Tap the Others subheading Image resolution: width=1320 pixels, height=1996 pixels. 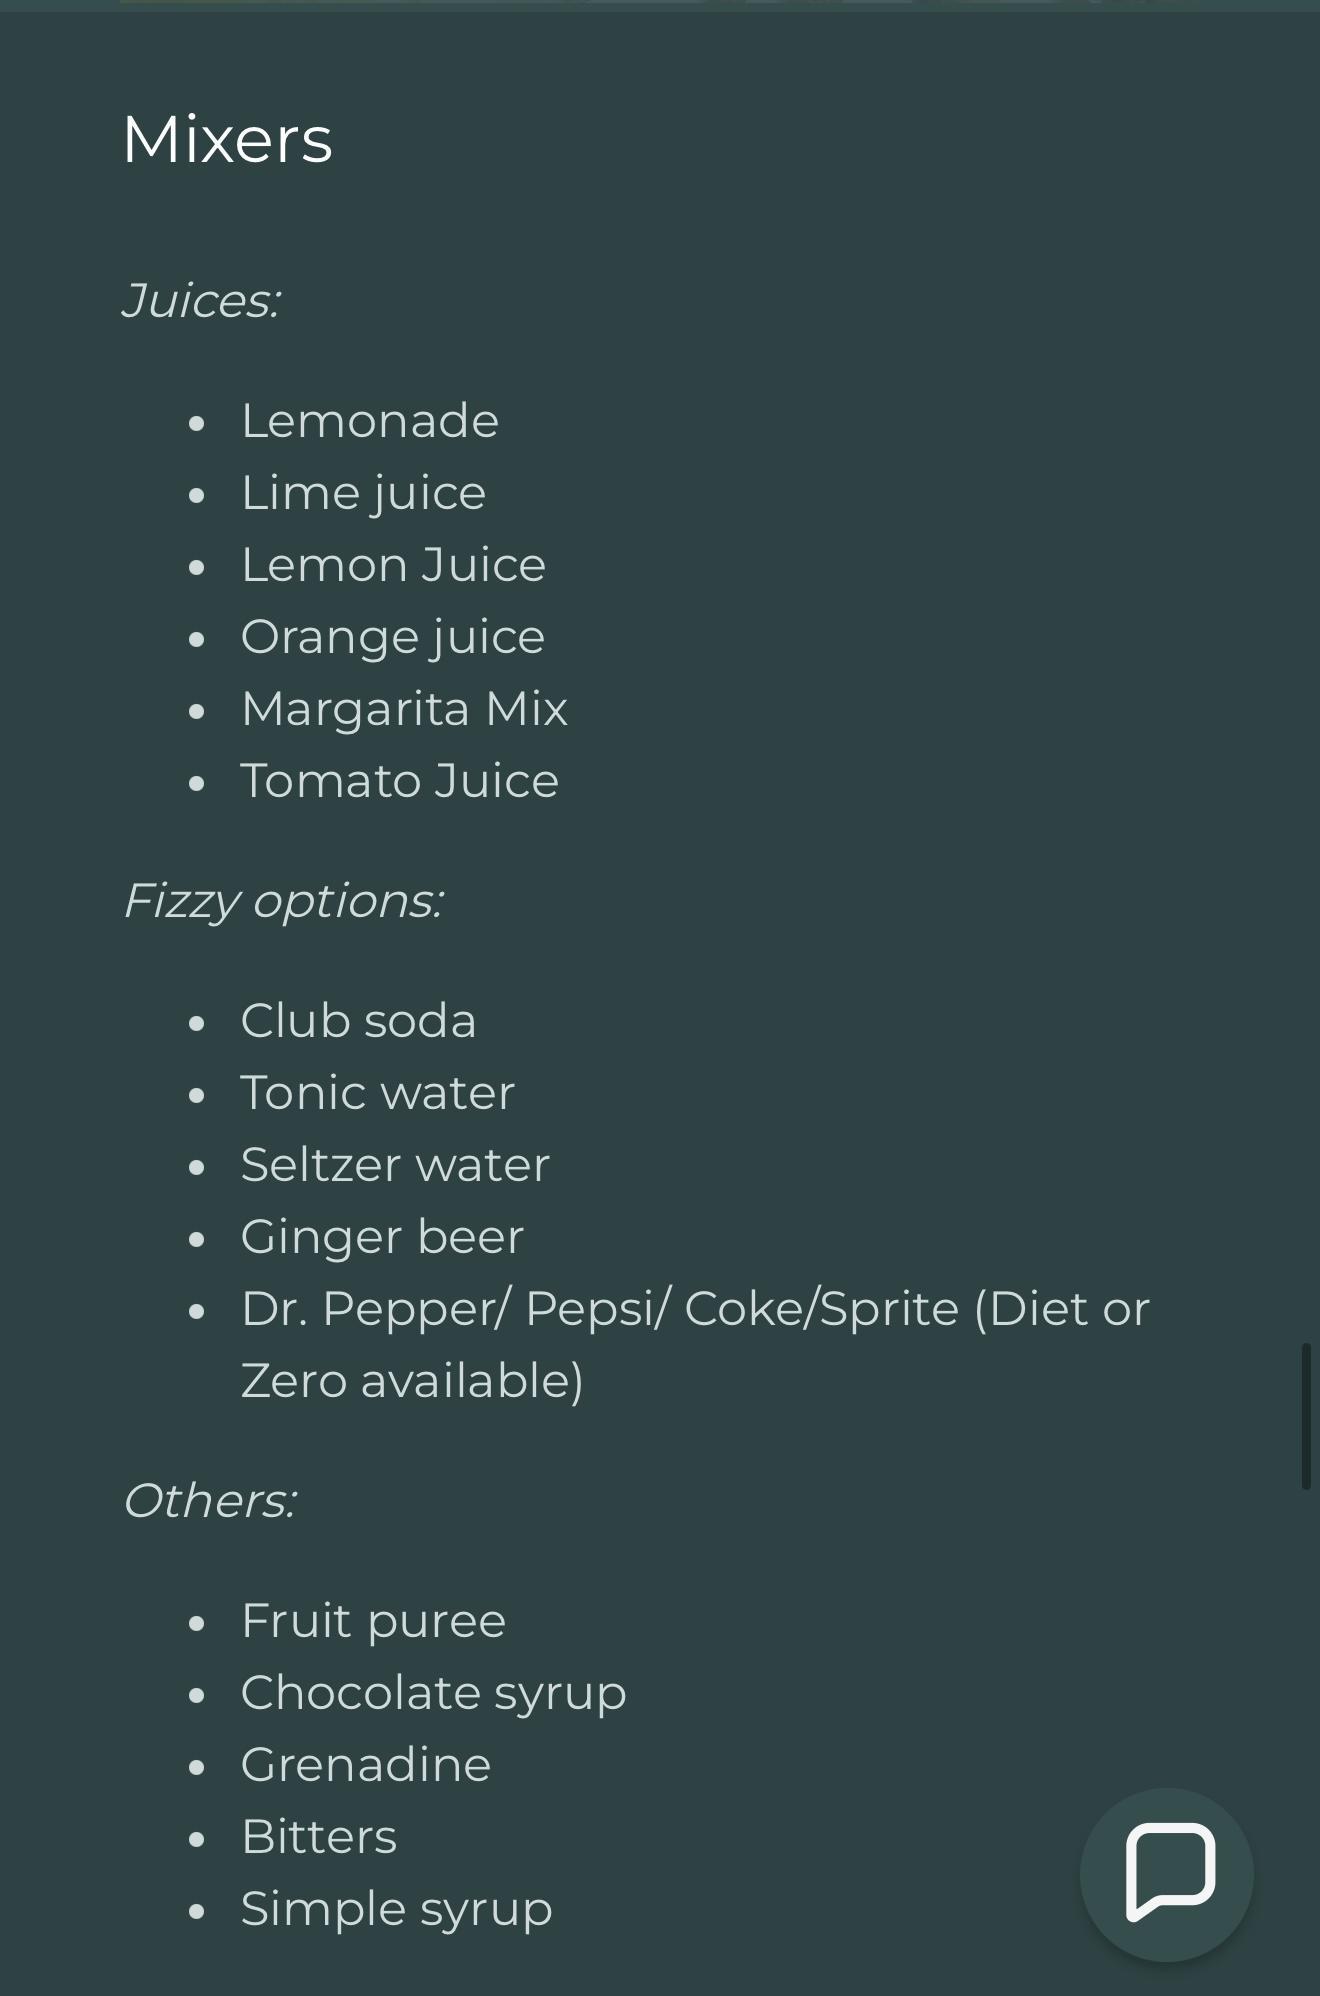pyautogui.click(x=209, y=1501)
